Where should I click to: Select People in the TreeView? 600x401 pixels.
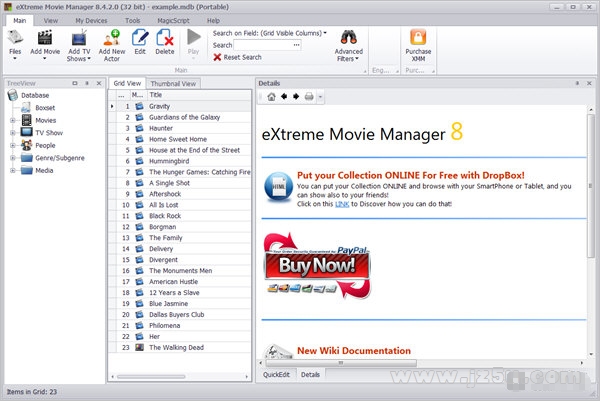(x=45, y=145)
